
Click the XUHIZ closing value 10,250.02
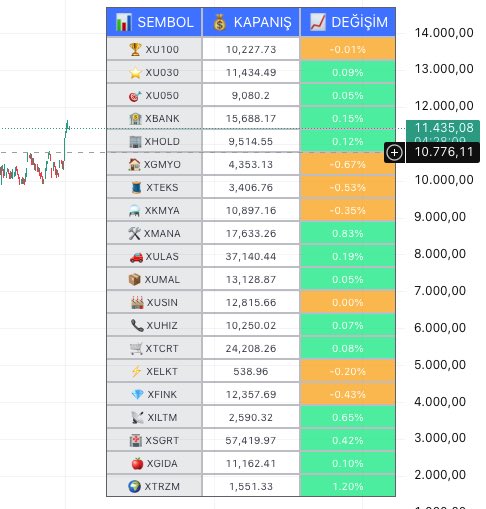[x=251, y=326]
